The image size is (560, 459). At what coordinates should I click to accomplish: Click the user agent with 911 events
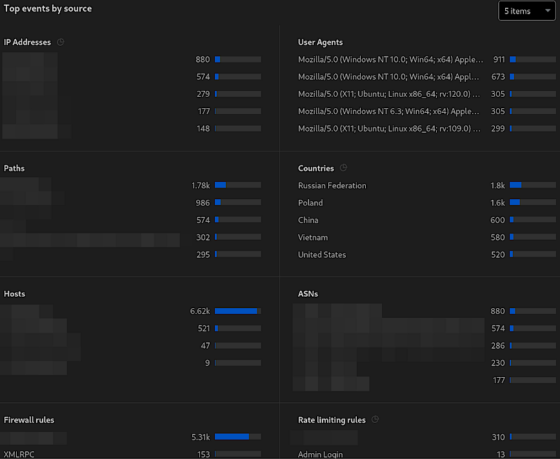[390, 59]
